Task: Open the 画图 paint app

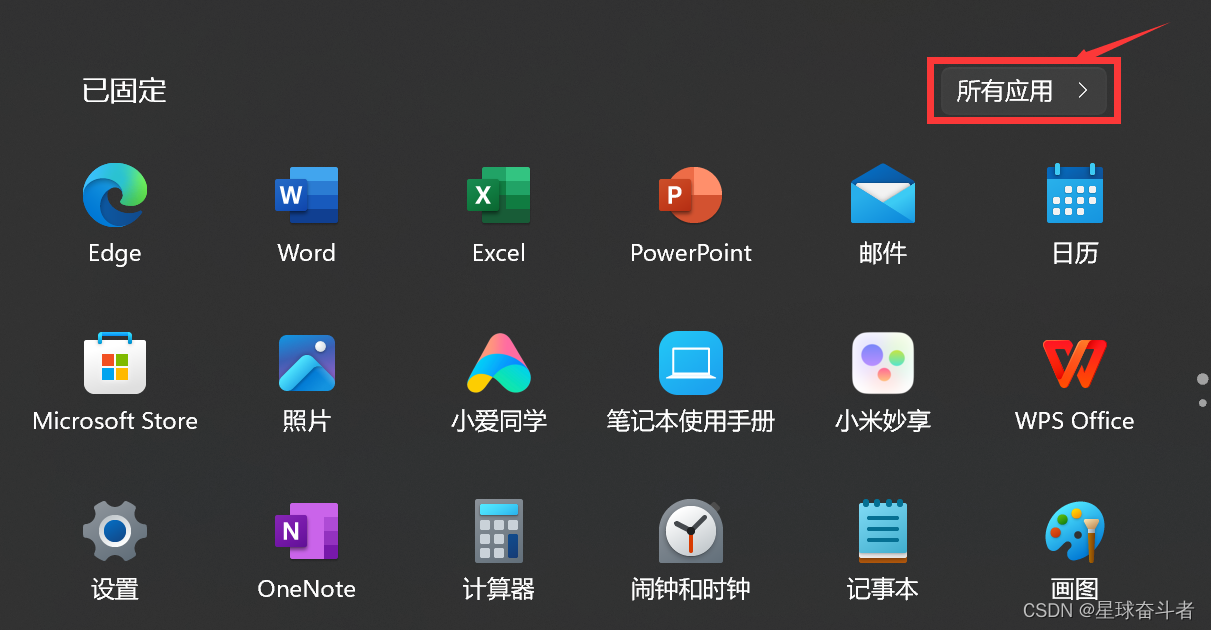Action: [1075, 531]
